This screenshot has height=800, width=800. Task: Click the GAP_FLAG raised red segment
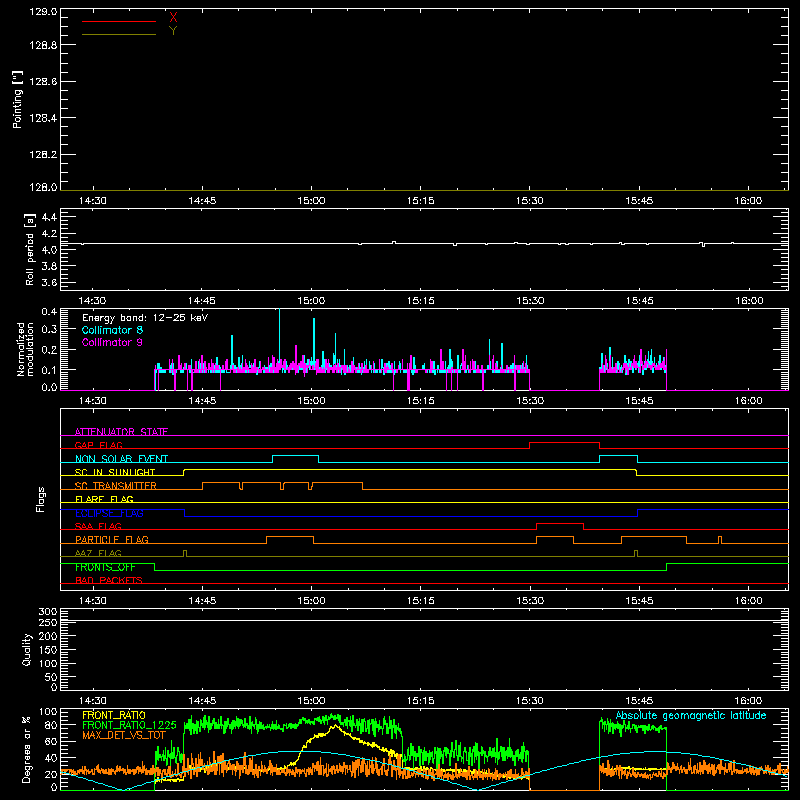564,442
